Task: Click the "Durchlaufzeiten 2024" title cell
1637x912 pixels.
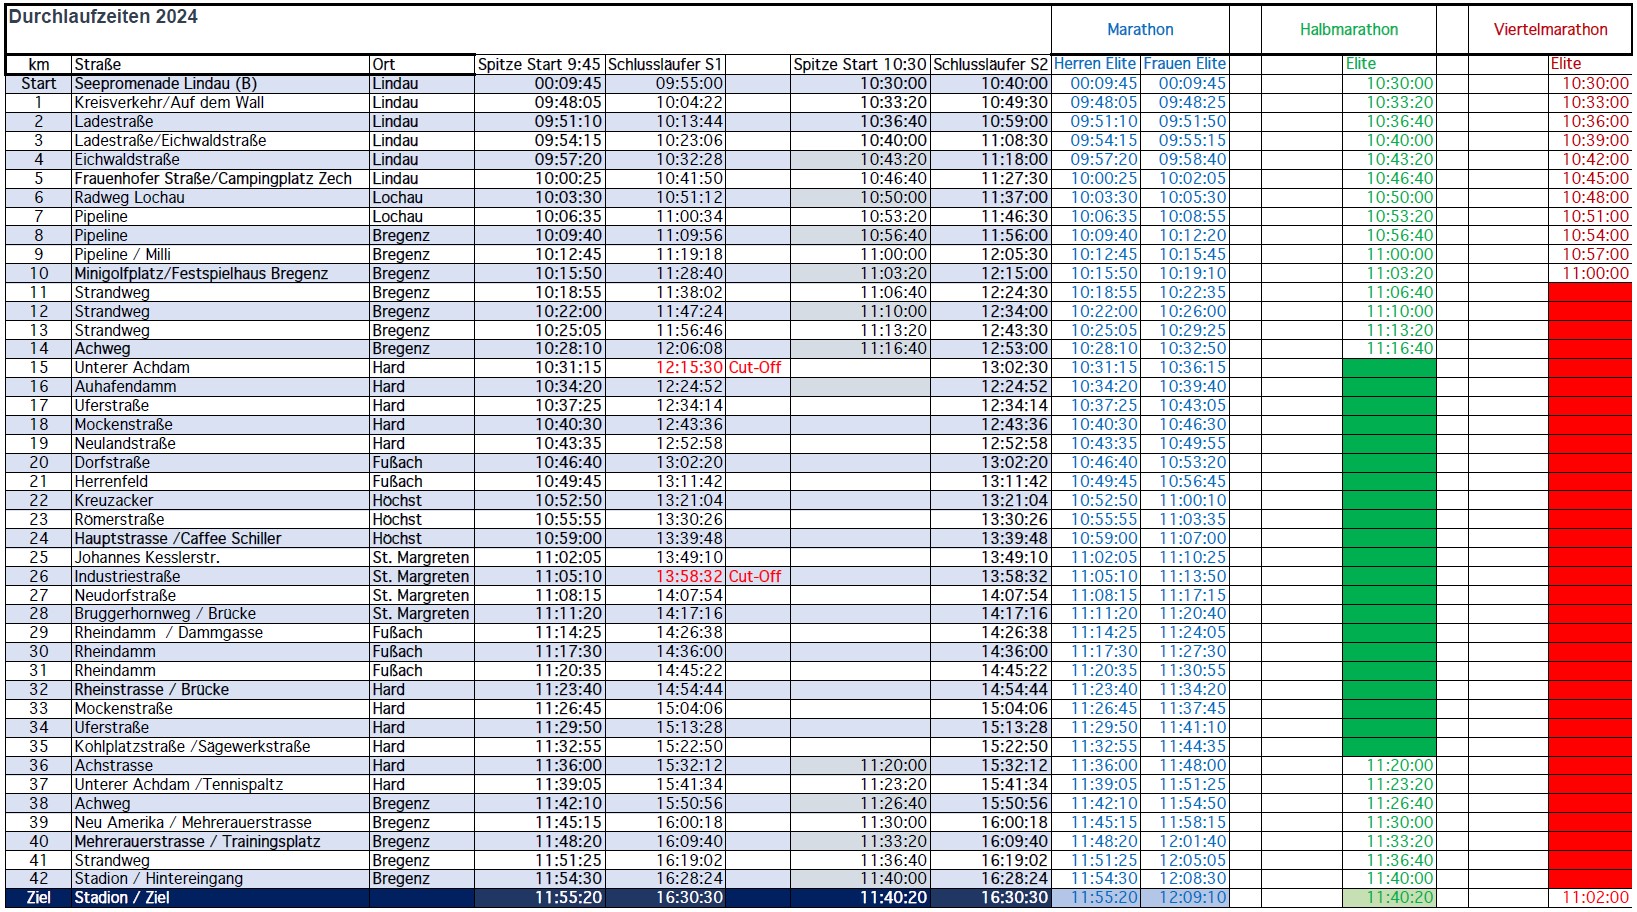Action: [104, 17]
